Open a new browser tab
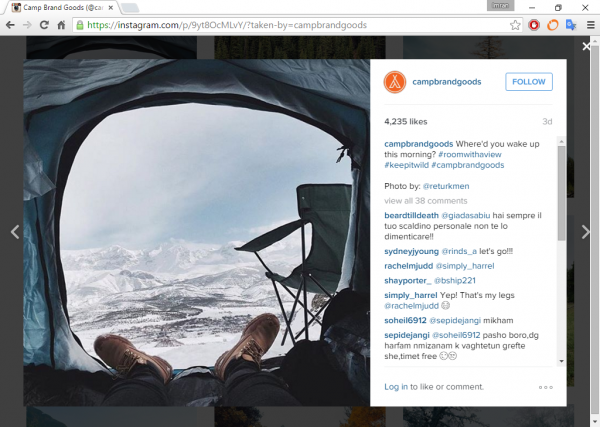This screenshot has width=600, height=427. [x=130, y=7]
